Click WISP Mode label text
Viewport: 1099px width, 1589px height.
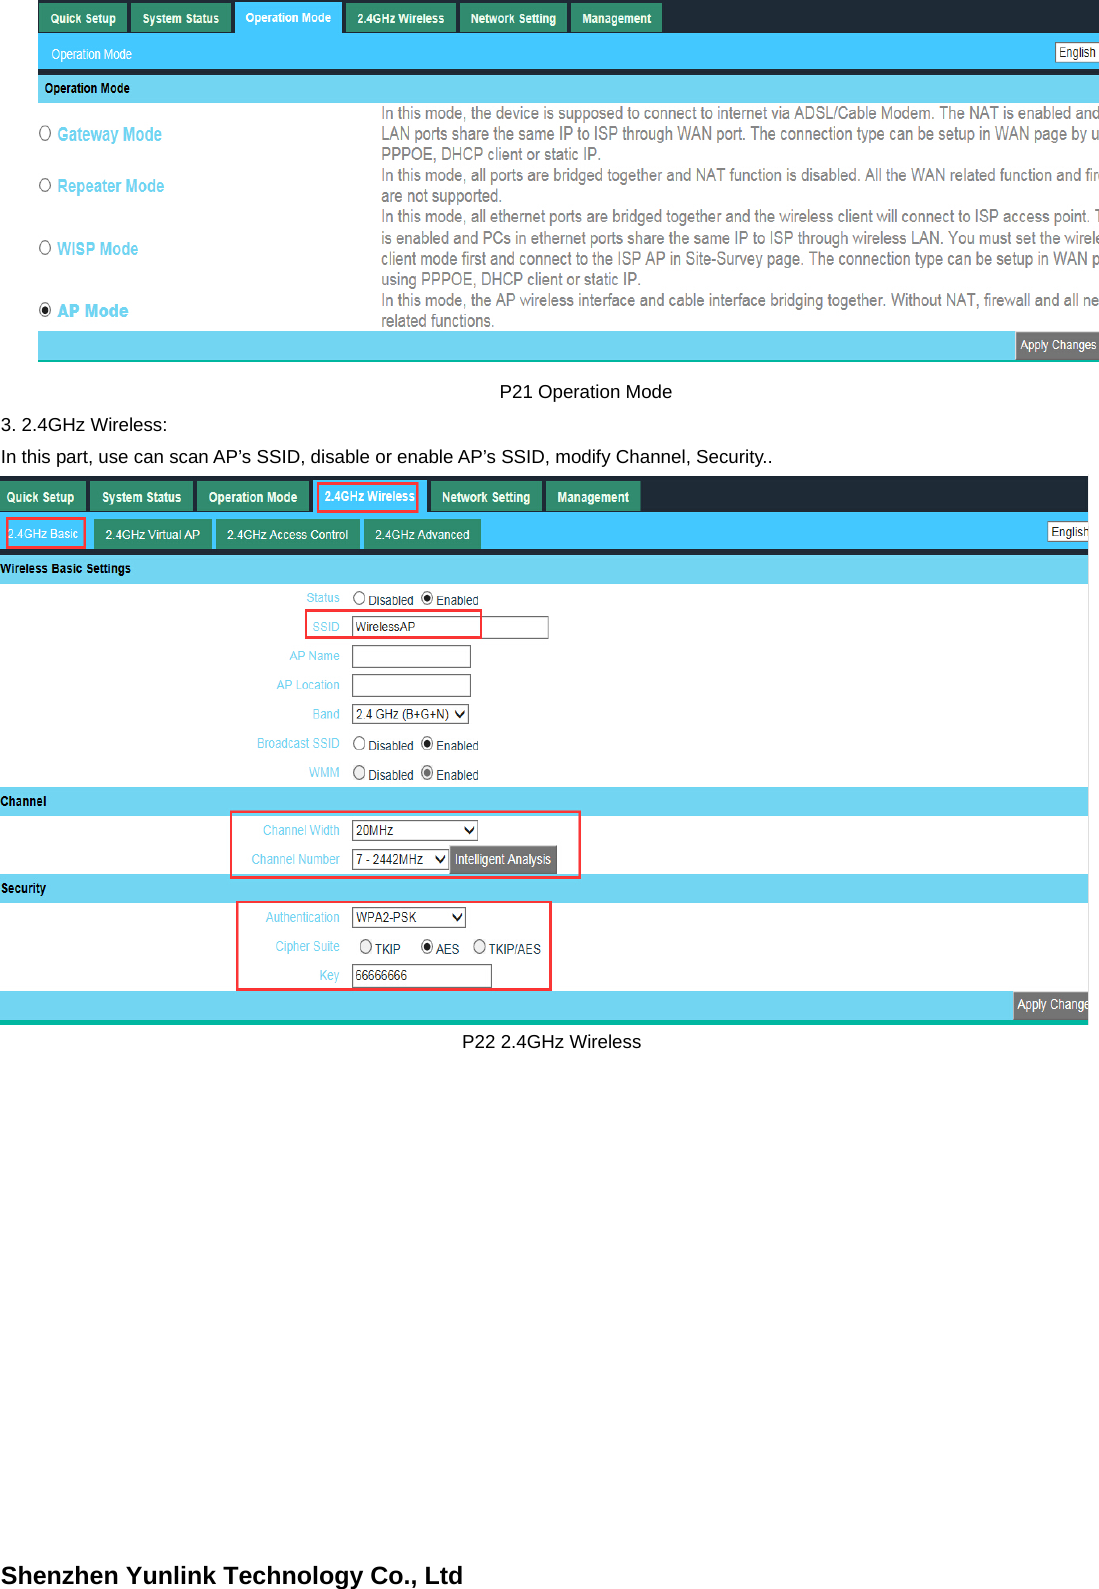tap(97, 248)
